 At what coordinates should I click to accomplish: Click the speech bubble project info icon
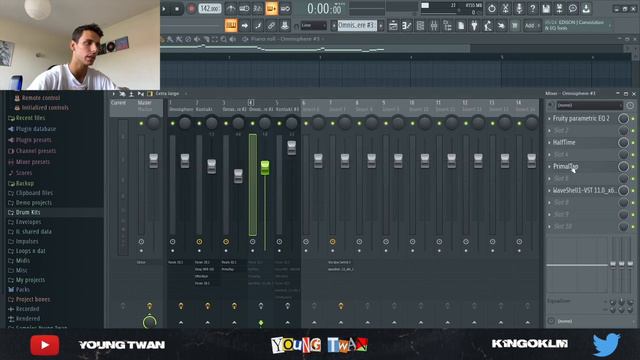(x=573, y=8)
